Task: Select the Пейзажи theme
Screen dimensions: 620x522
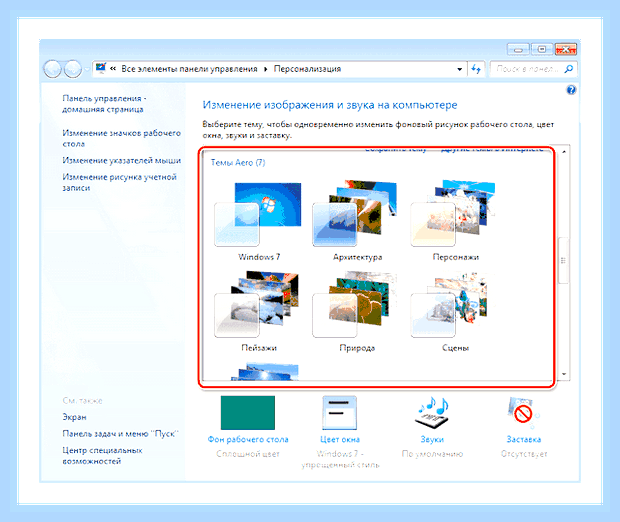Action: pos(258,311)
